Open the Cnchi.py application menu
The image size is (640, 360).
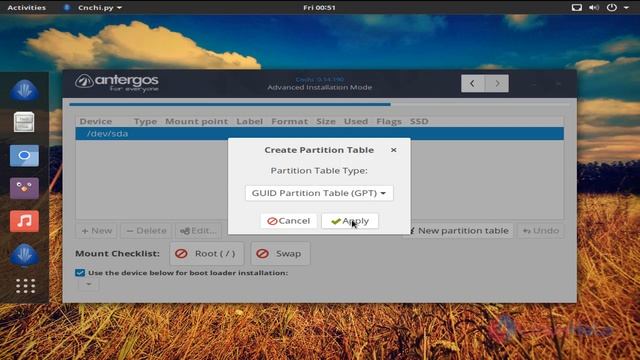click(x=100, y=7)
